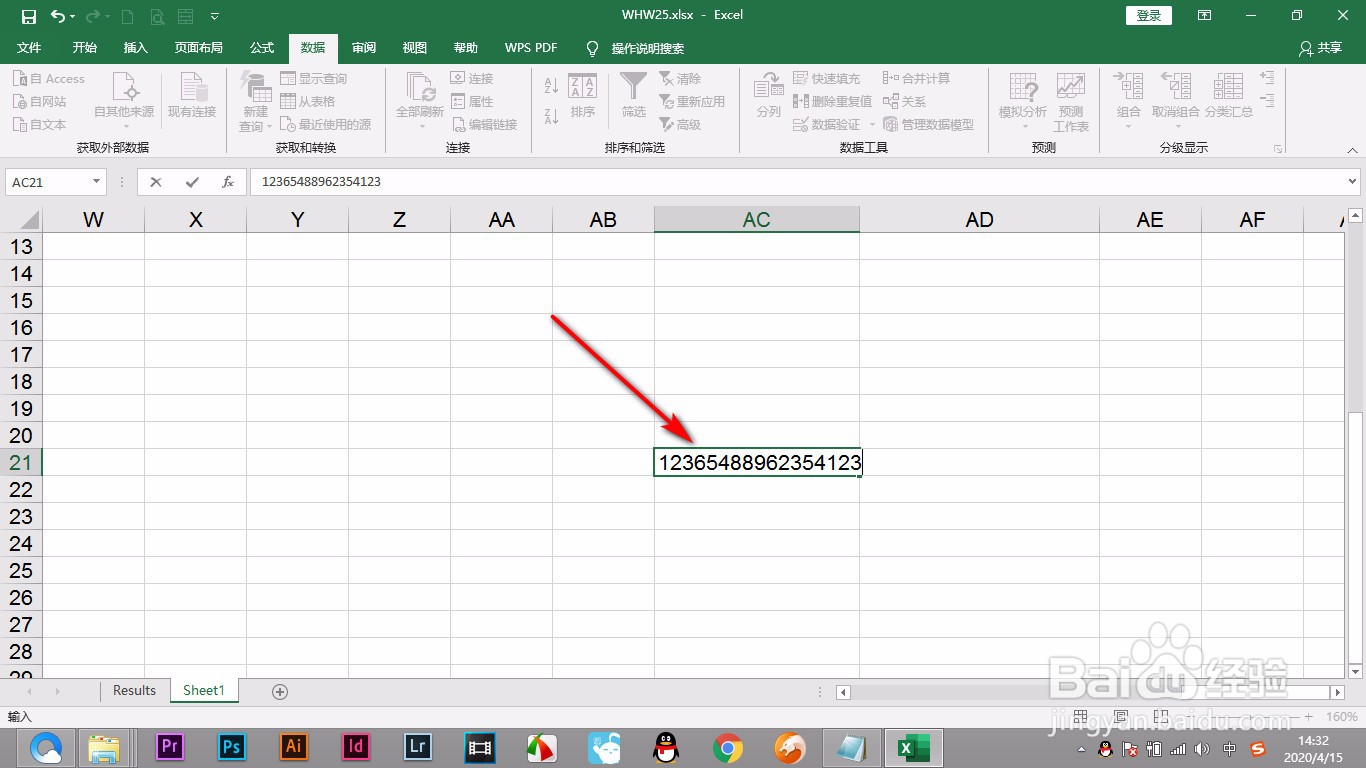Screen dimensions: 1366x768
Task: Click Forecast Sheet (预测工作表)
Action: tap(1071, 102)
